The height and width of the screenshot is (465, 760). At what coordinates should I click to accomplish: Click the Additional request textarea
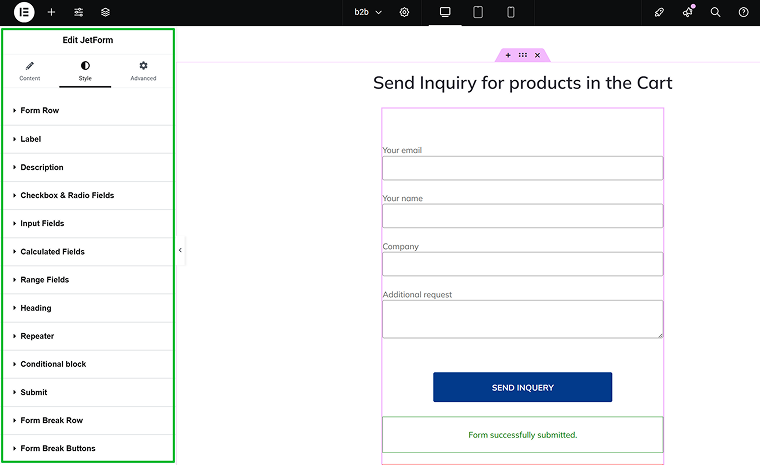[x=522, y=319]
